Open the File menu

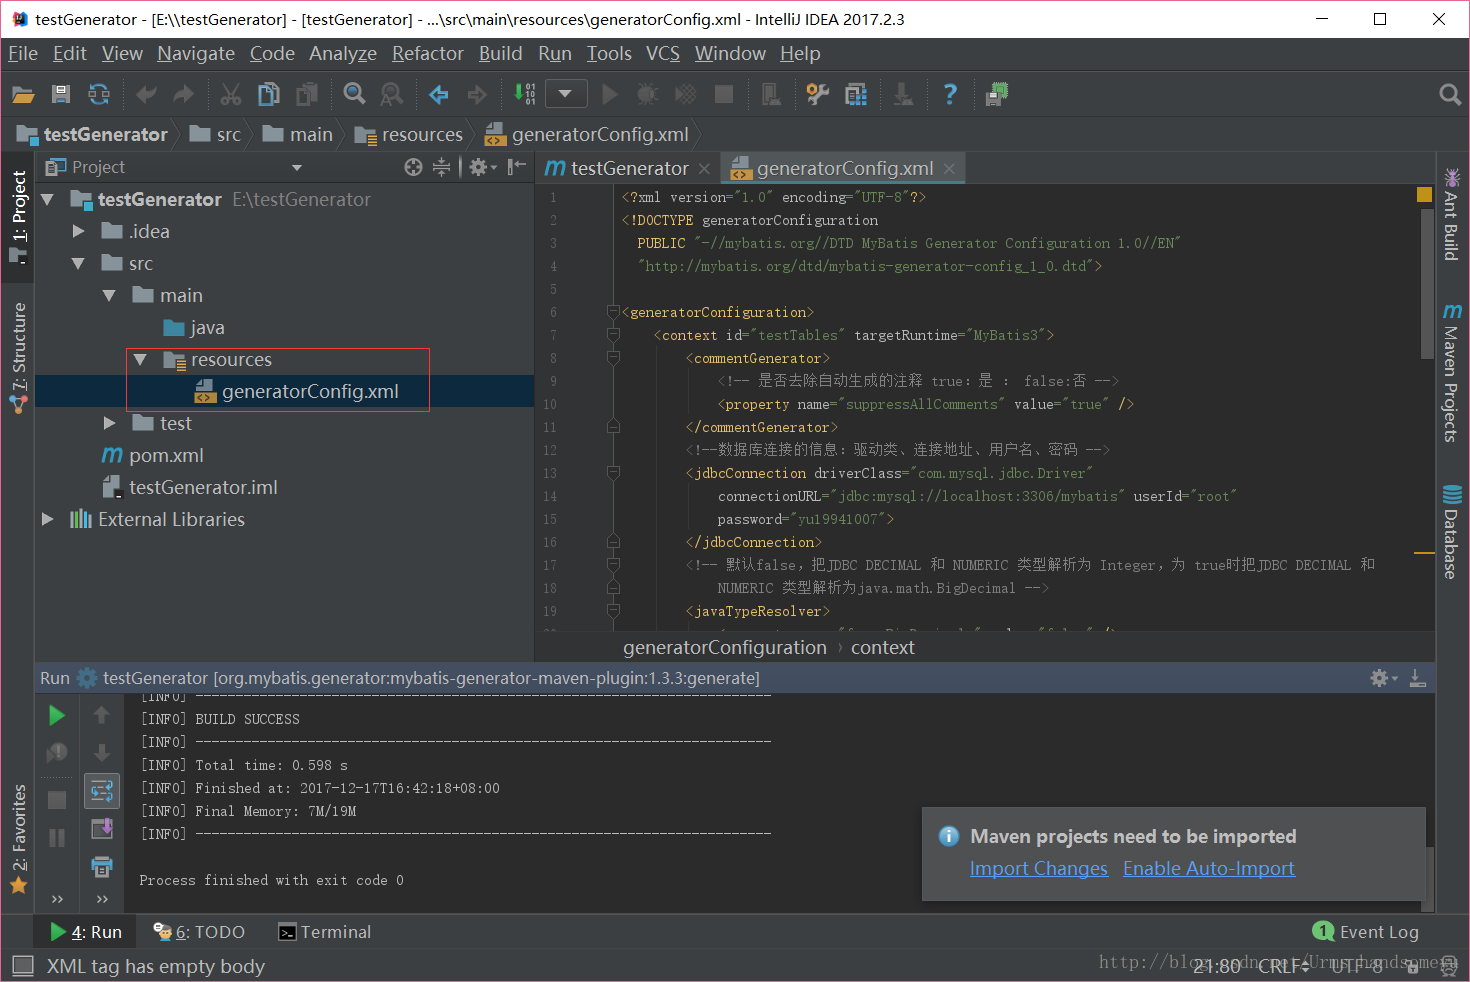tap(22, 53)
